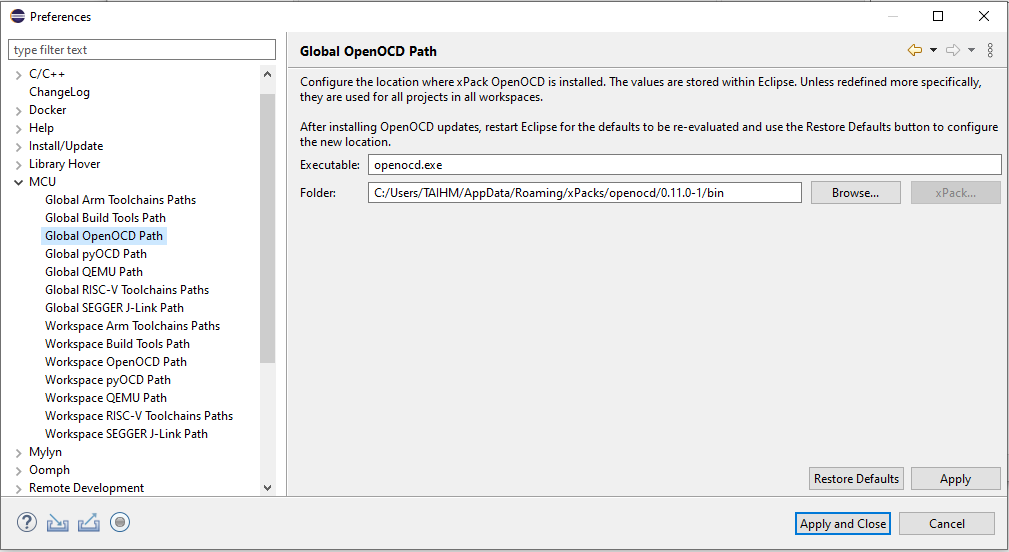The height and width of the screenshot is (552, 1009).
Task: Expand the Library Hover tree node
Action: tap(18, 165)
